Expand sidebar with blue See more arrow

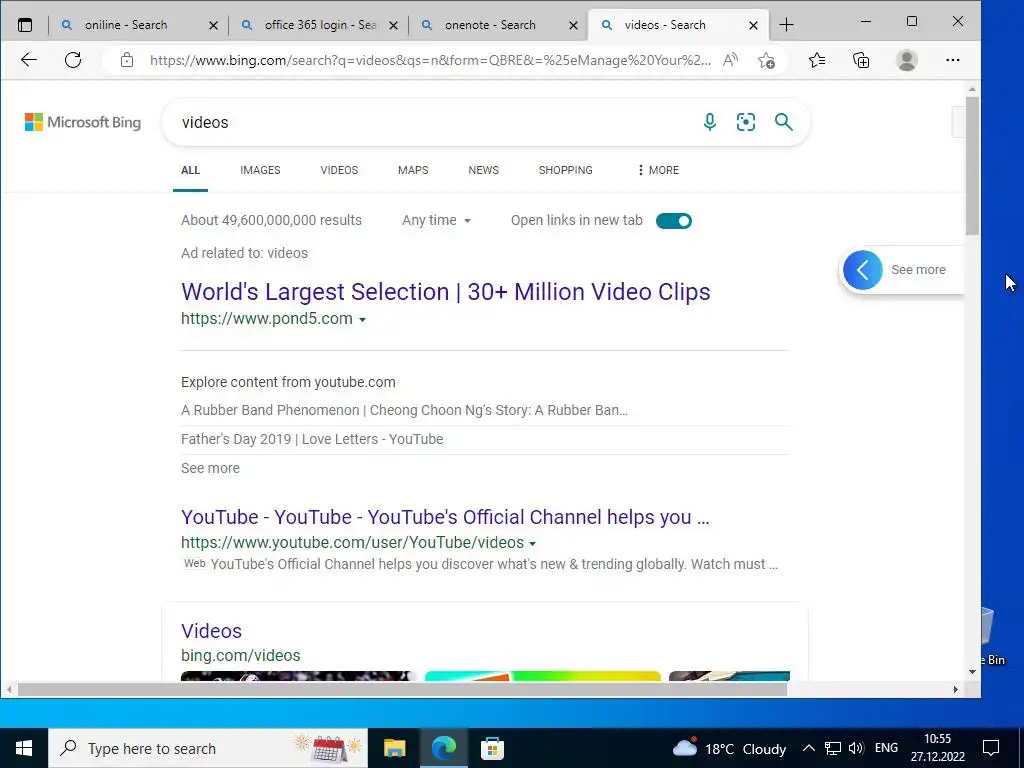click(x=862, y=270)
